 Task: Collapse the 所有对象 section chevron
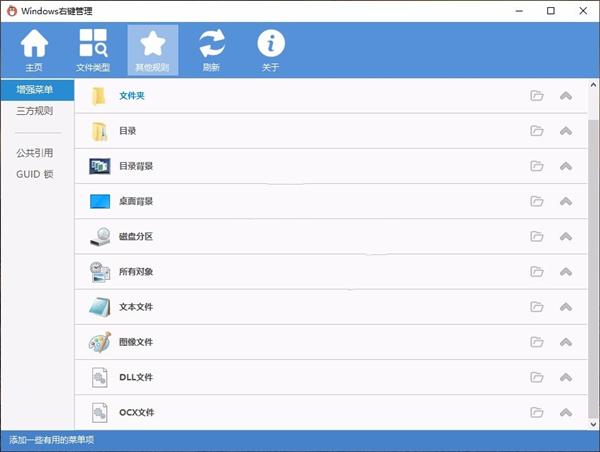(x=566, y=272)
